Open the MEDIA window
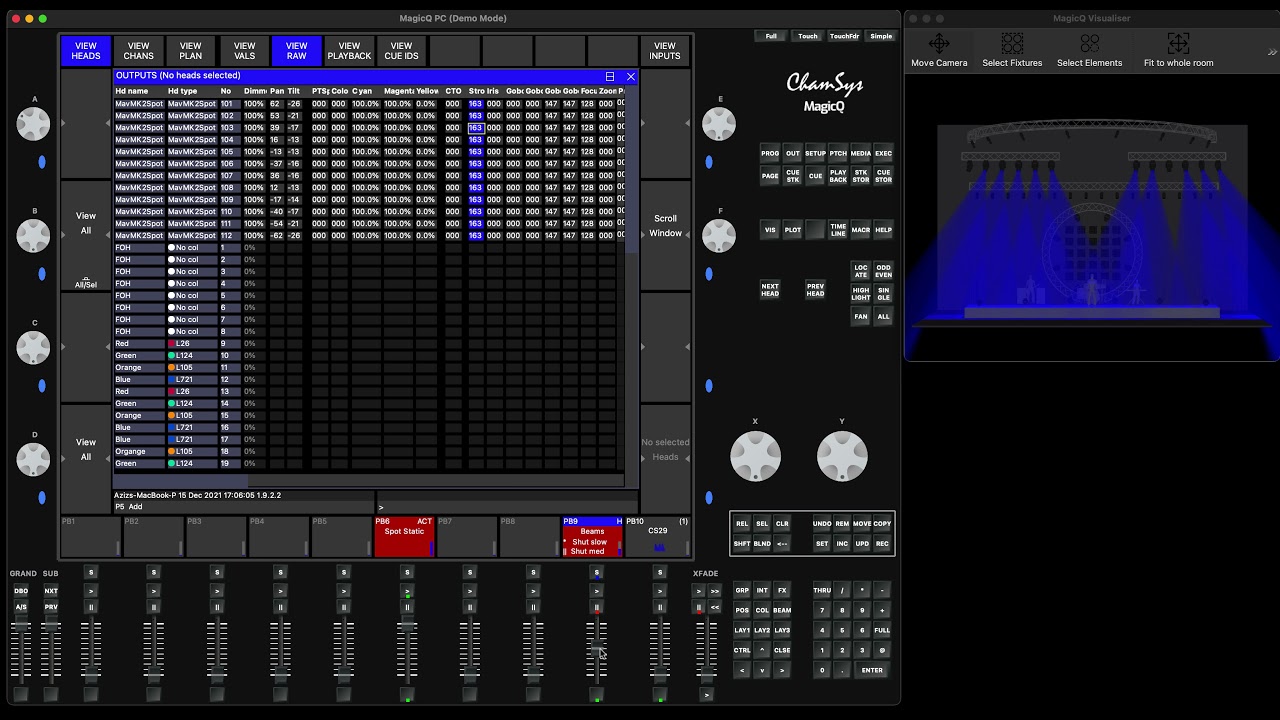The height and width of the screenshot is (720, 1280). click(861, 154)
